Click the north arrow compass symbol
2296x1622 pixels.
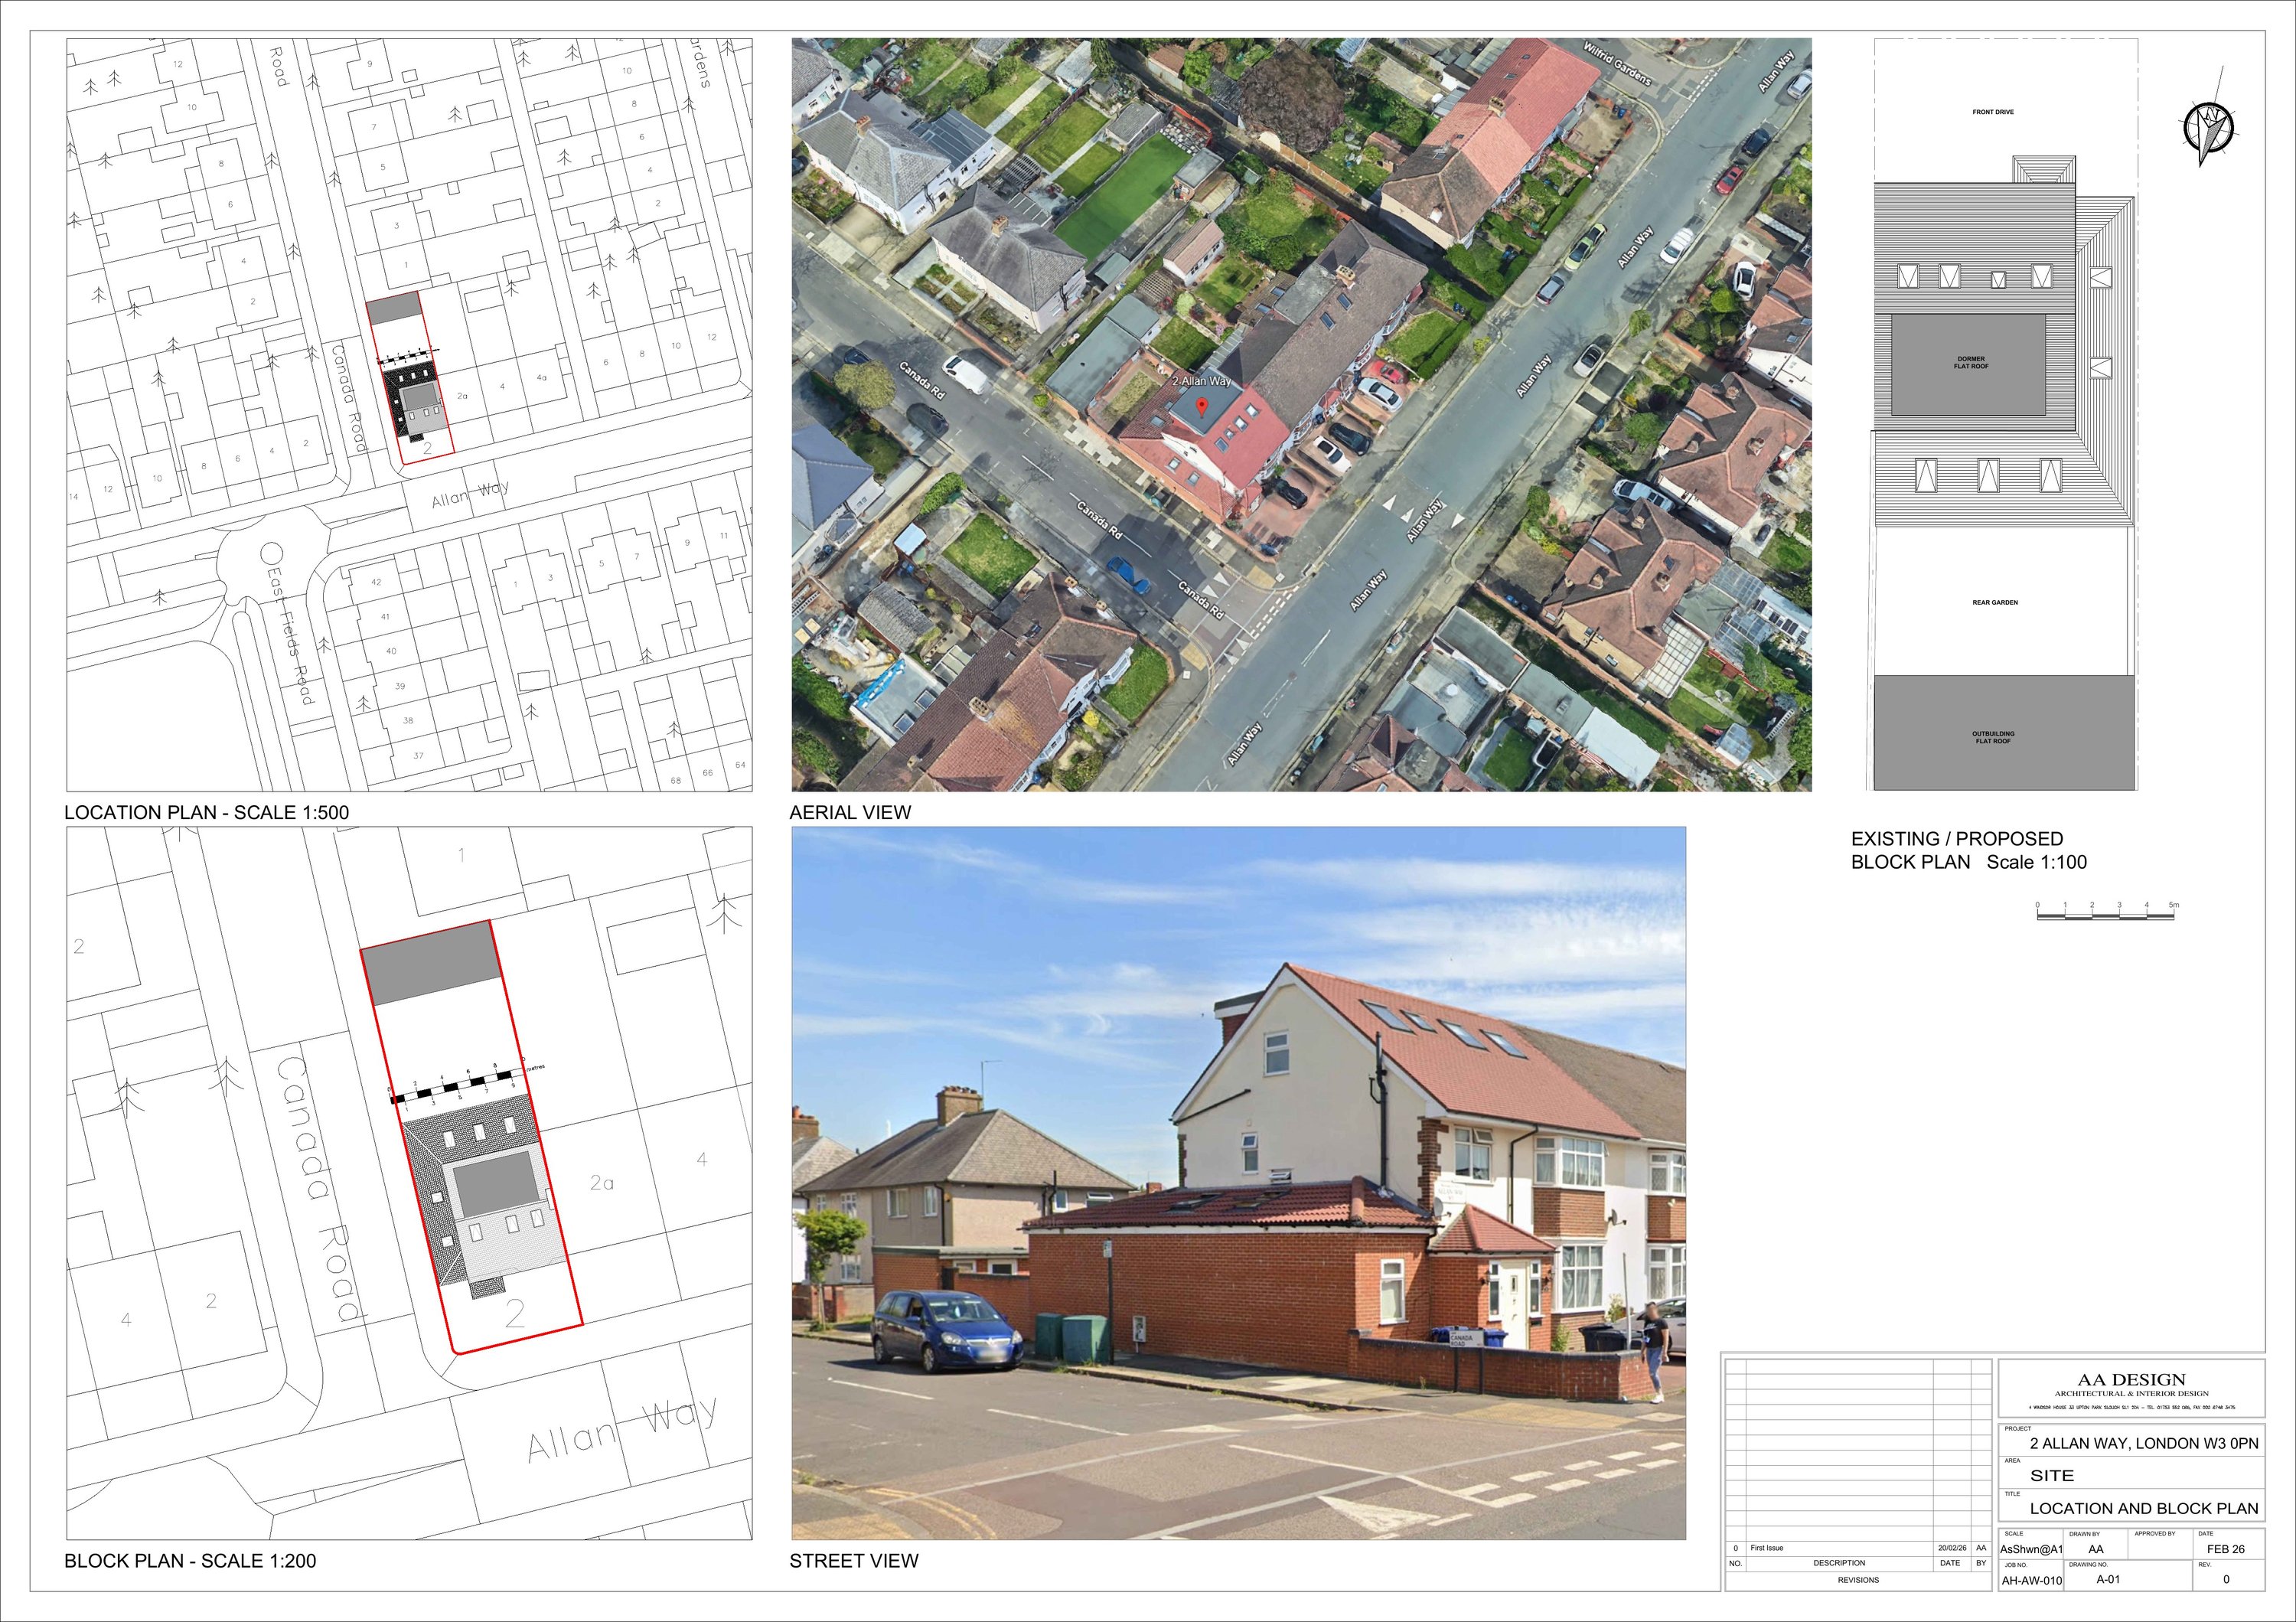pyautogui.click(x=2209, y=127)
